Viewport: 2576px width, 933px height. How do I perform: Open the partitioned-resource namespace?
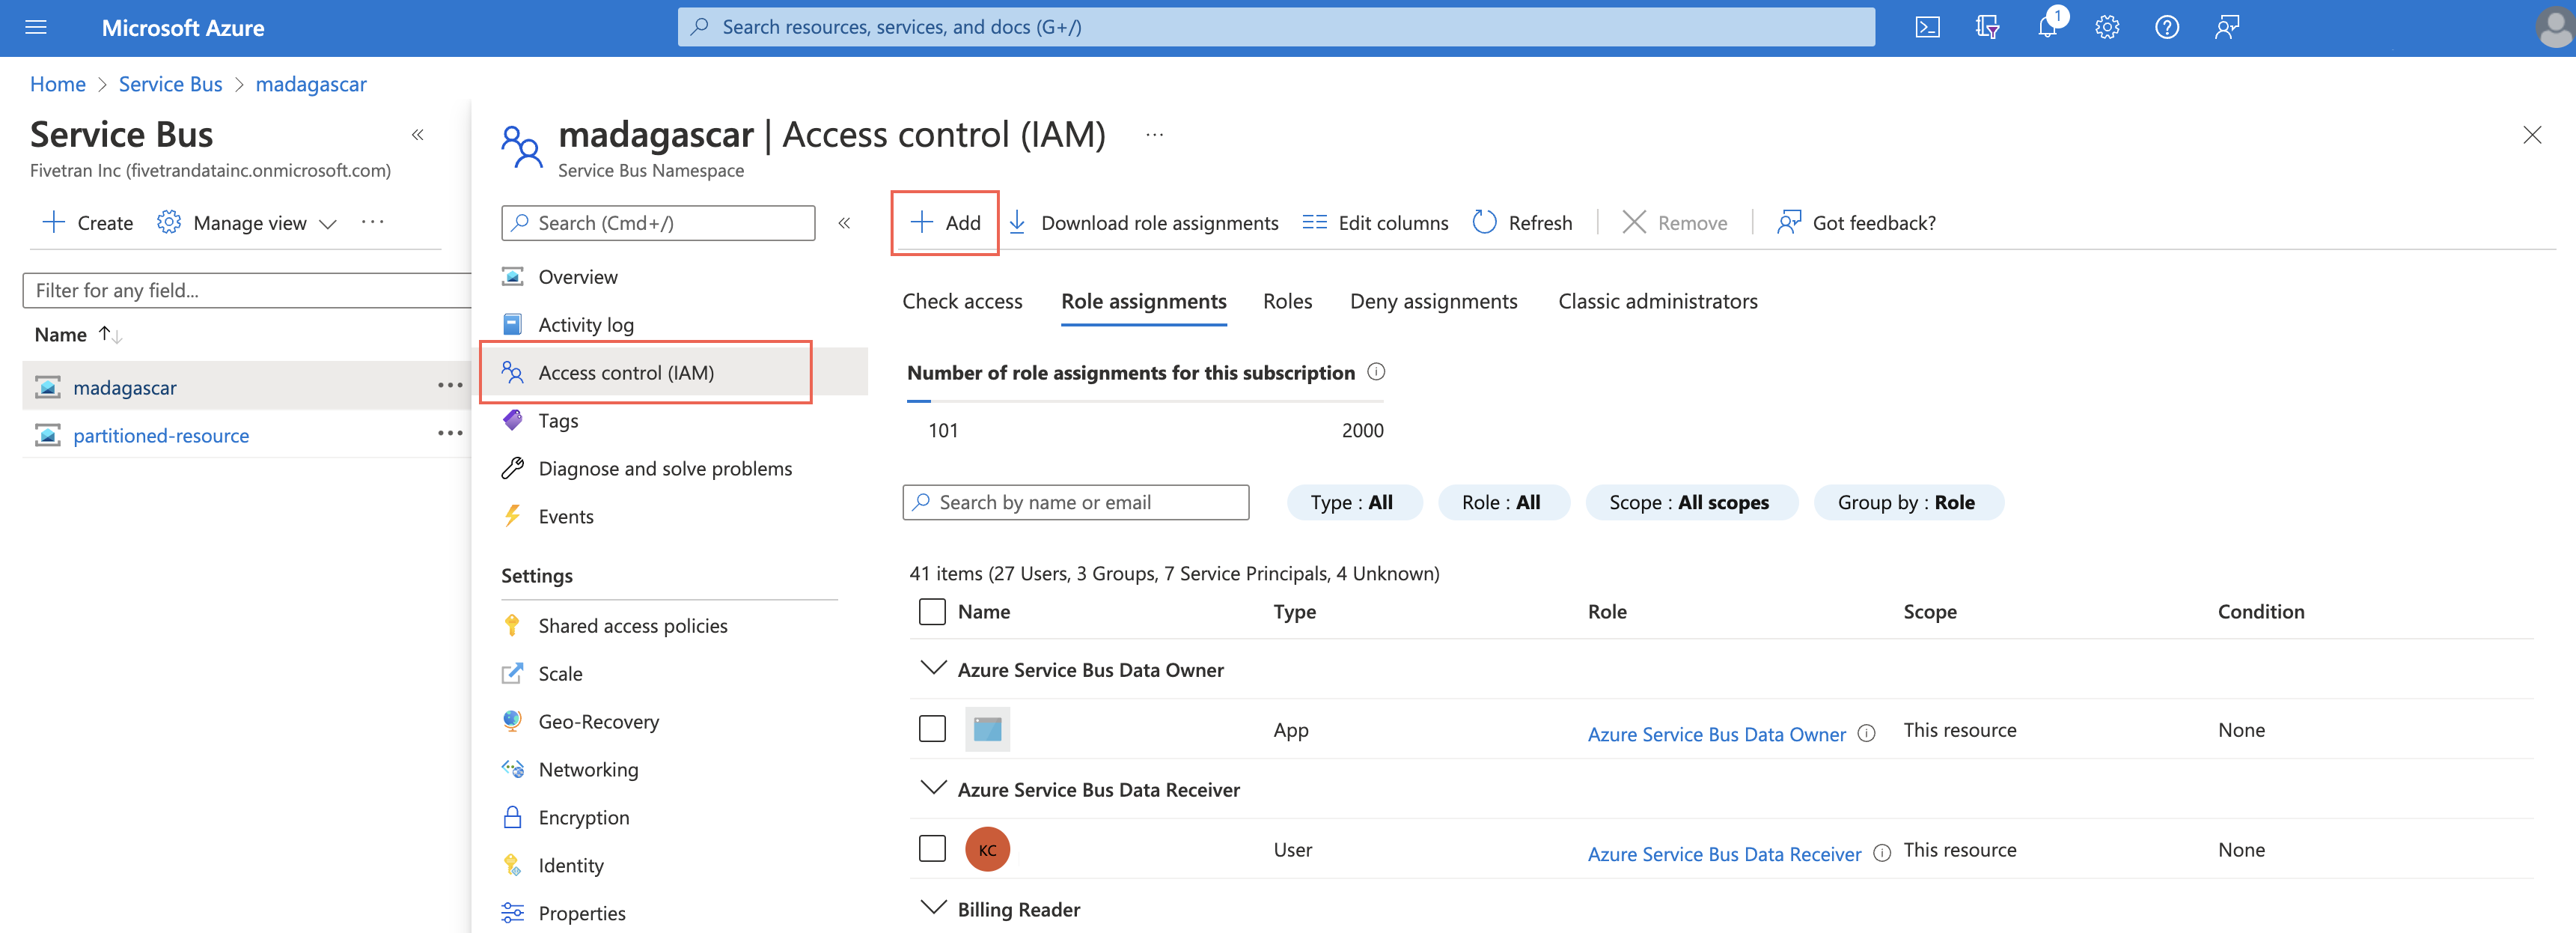(x=161, y=435)
